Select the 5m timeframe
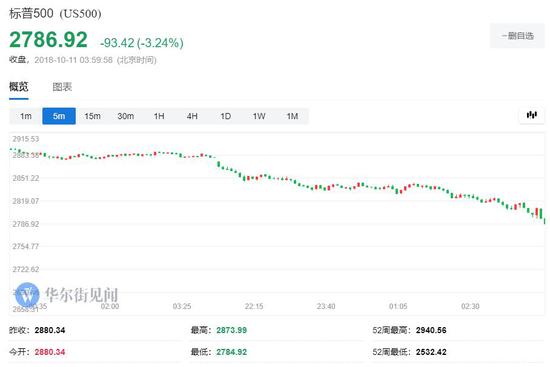550x367 pixels. tap(59, 116)
